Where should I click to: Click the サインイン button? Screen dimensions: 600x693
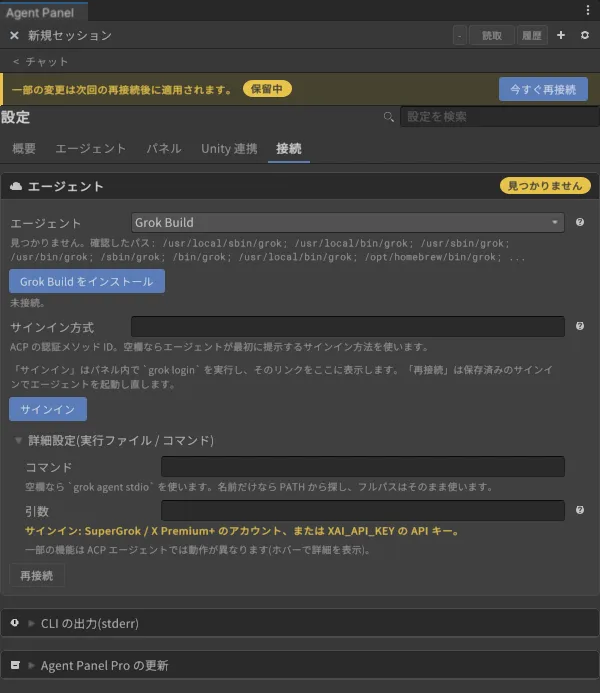tap(48, 409)
